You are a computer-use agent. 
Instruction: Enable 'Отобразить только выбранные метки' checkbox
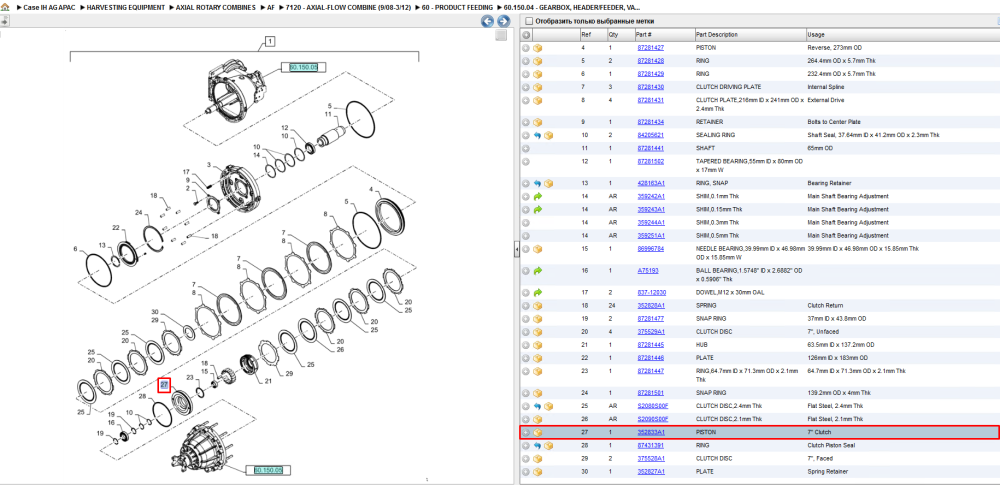tap(528, 21)
